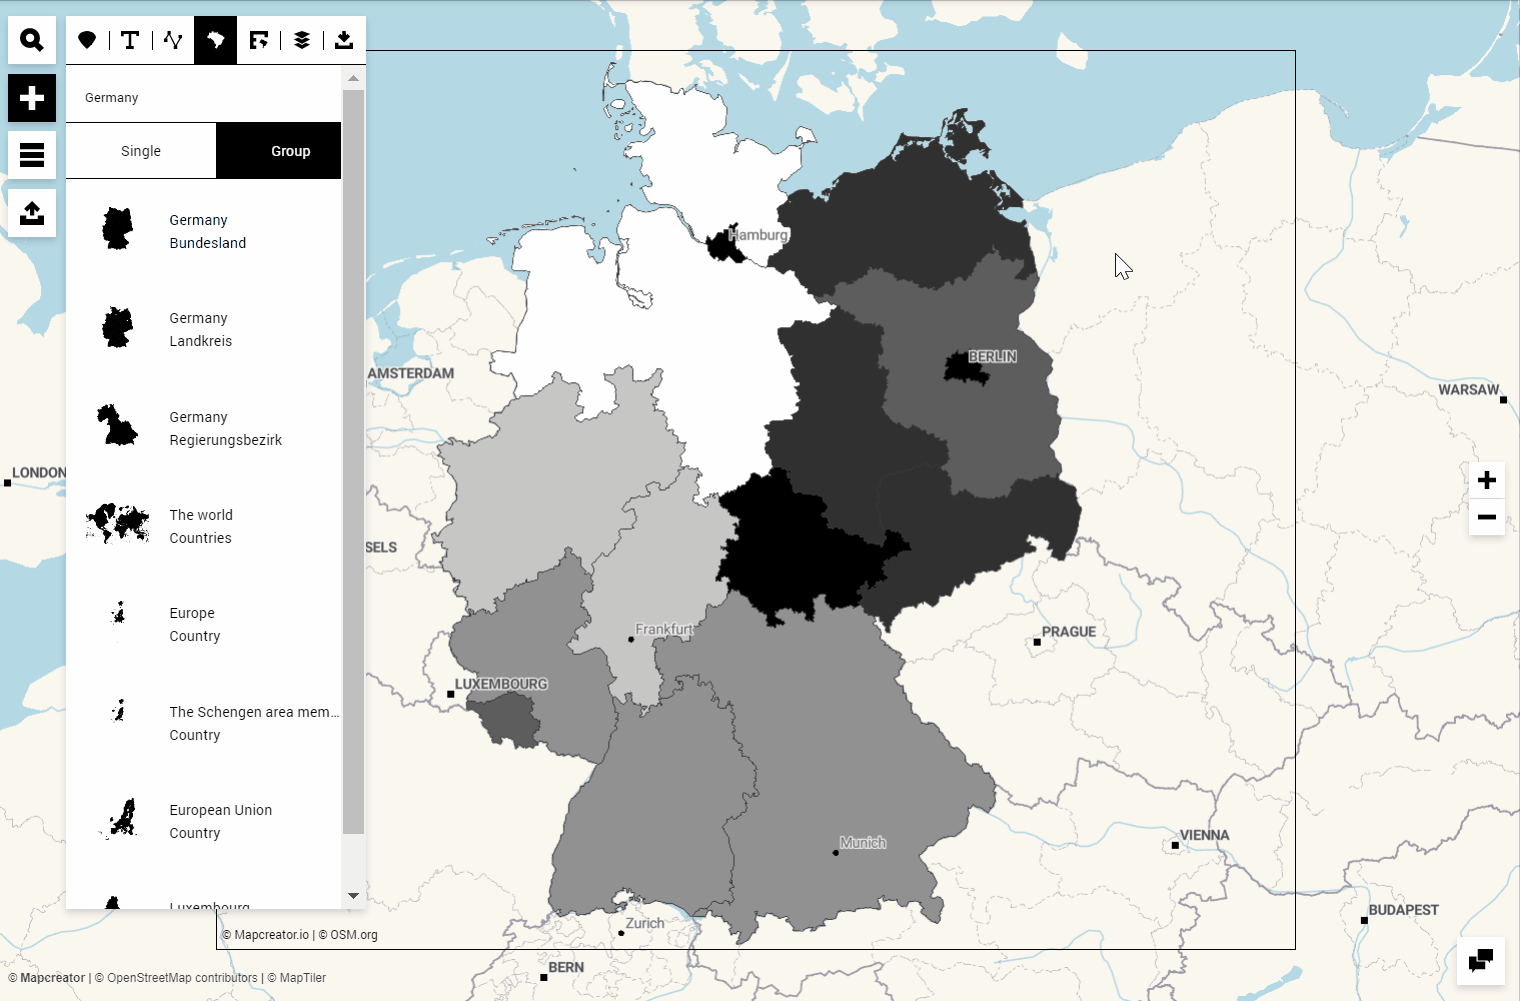This screenshot has height=1001, width=1520.
Task: Open the crop/frame resize tool
Action: 259,40
